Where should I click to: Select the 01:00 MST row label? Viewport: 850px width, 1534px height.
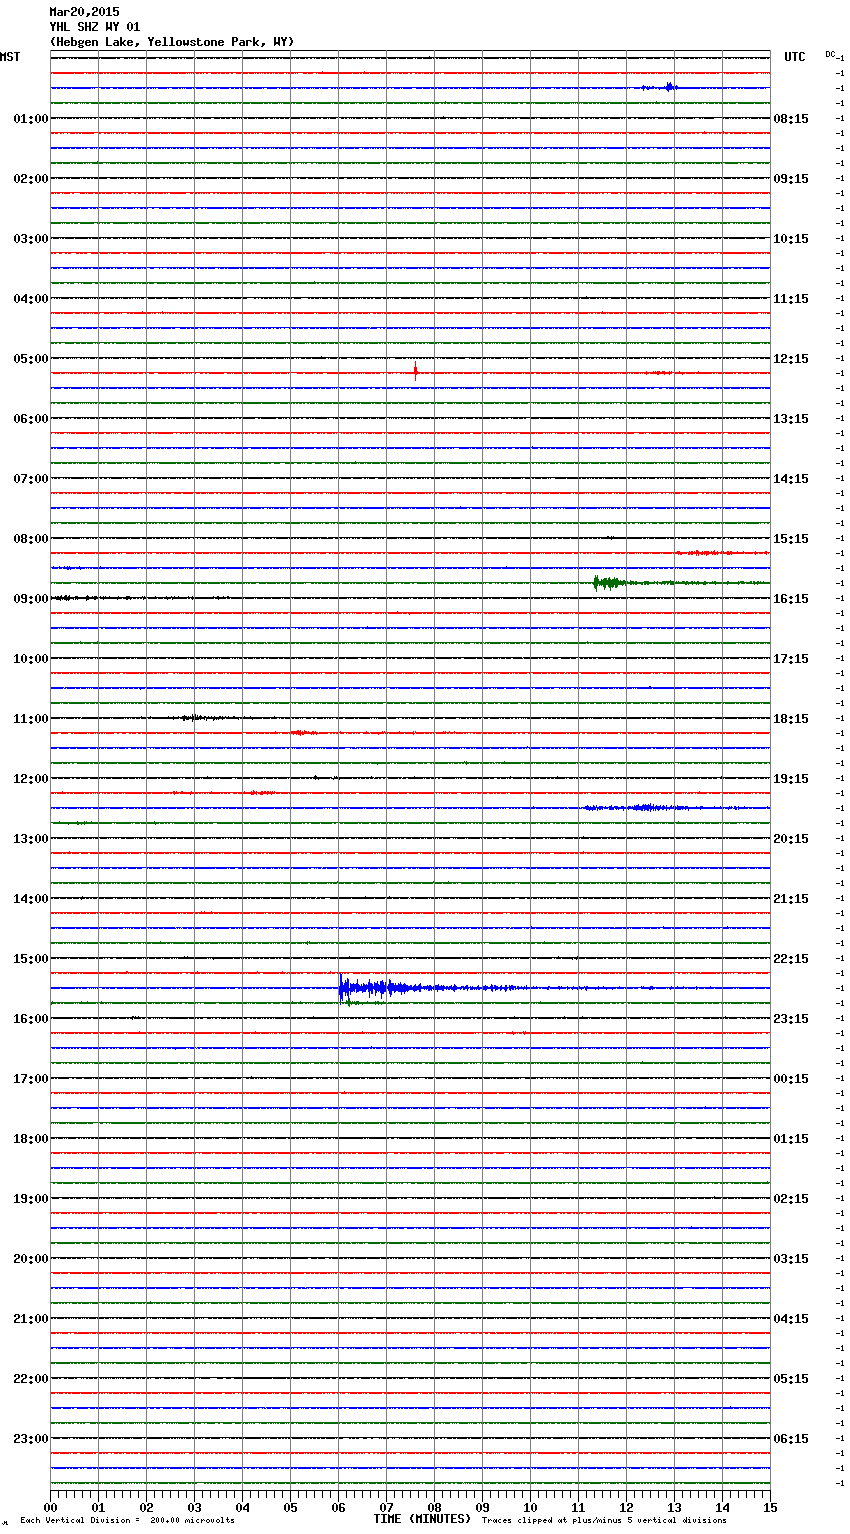click(x=31, y=119)
